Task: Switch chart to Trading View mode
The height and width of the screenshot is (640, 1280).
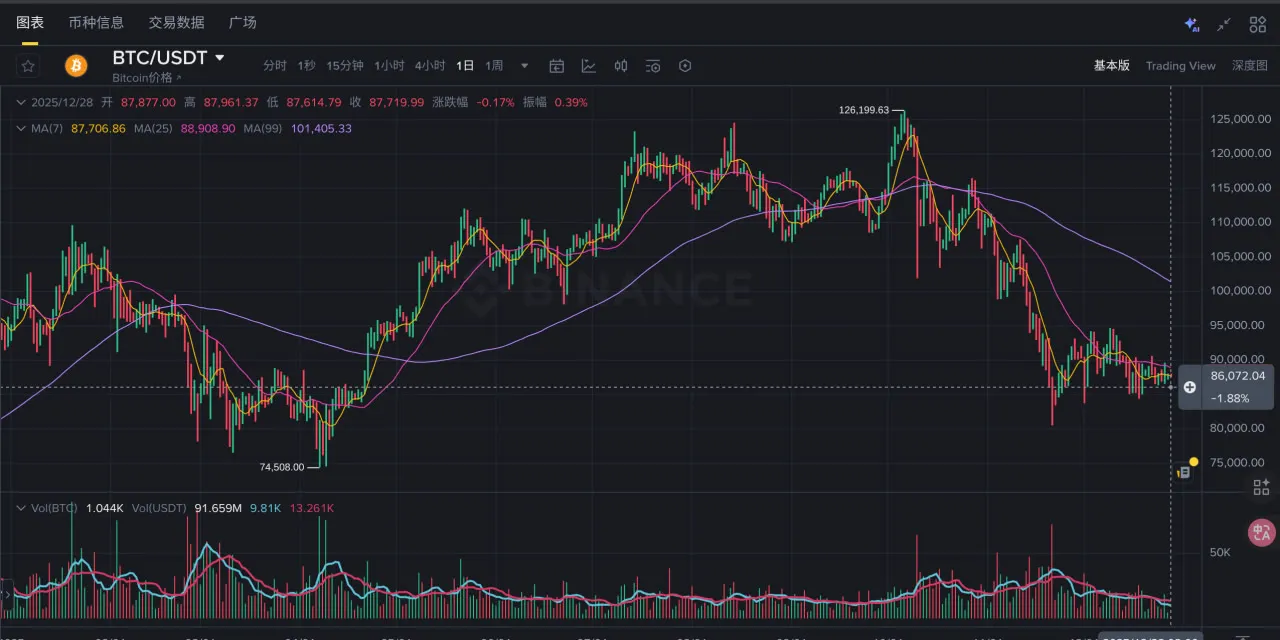Action: [1180, 66]
